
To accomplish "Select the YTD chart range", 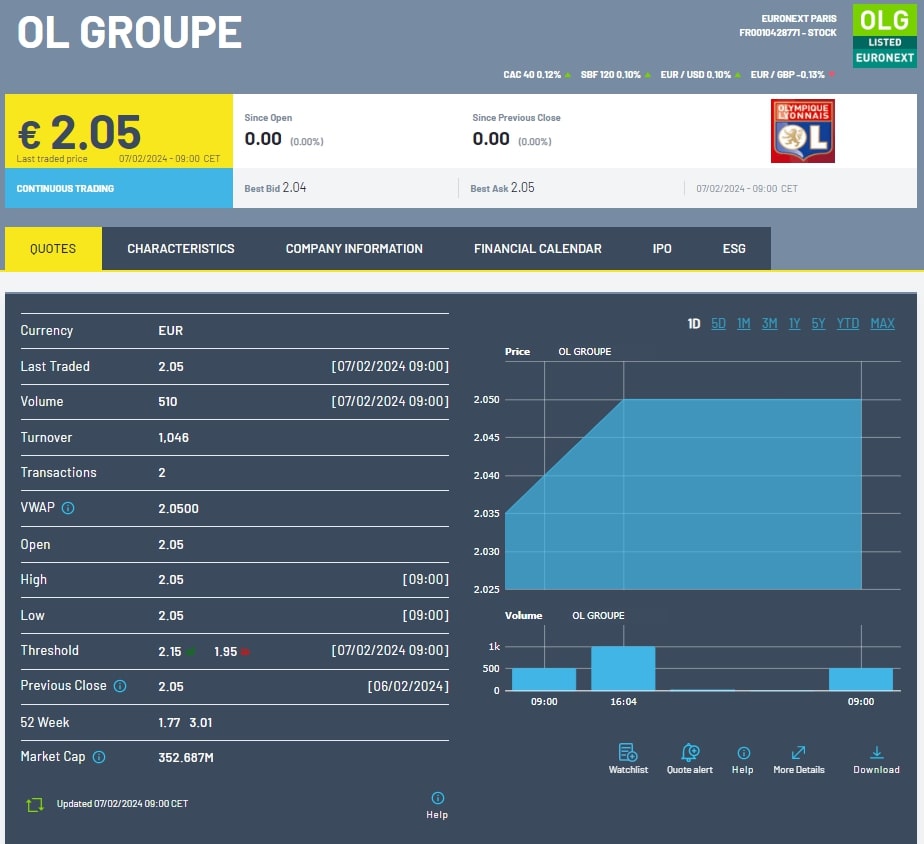I will [x=848, y=324].
